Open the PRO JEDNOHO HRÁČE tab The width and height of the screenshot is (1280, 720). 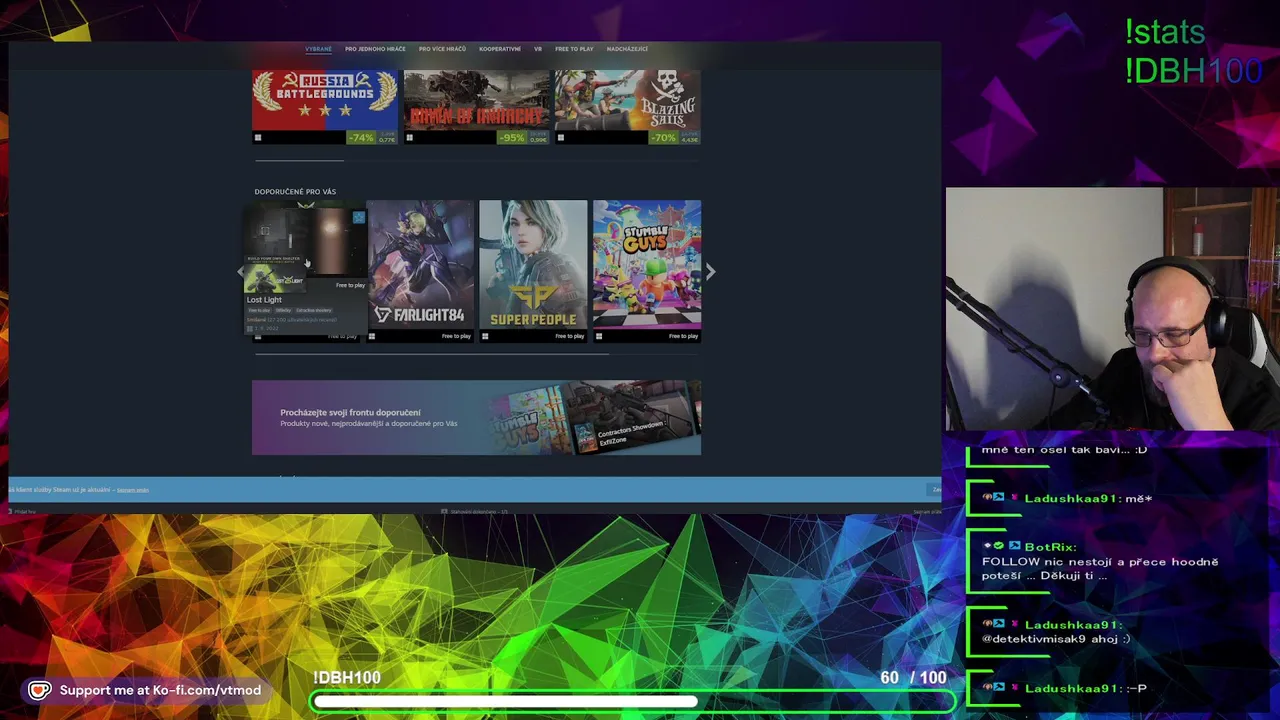coord(375,49)
